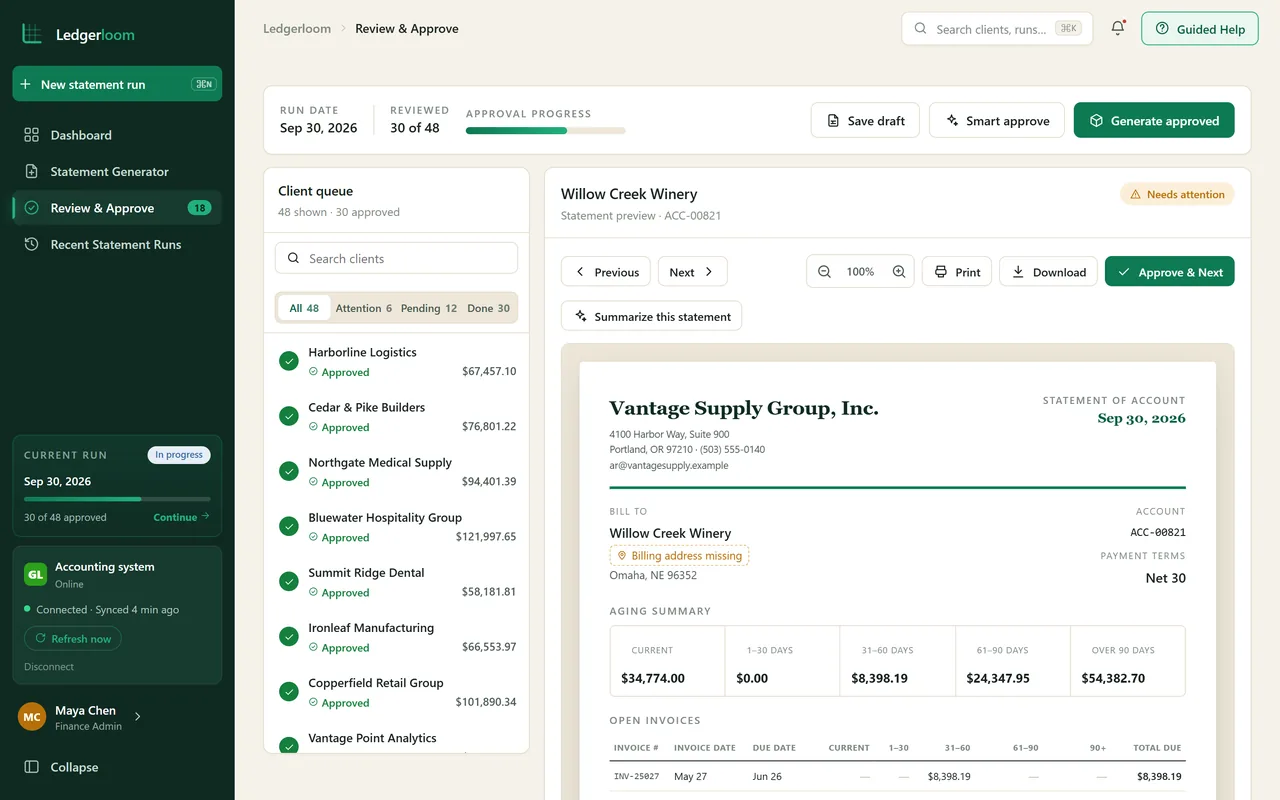Viewport: 1280px width, 800px height.
Task: Click the warning icon in Needs attention badge
Action: (1135, 195)
